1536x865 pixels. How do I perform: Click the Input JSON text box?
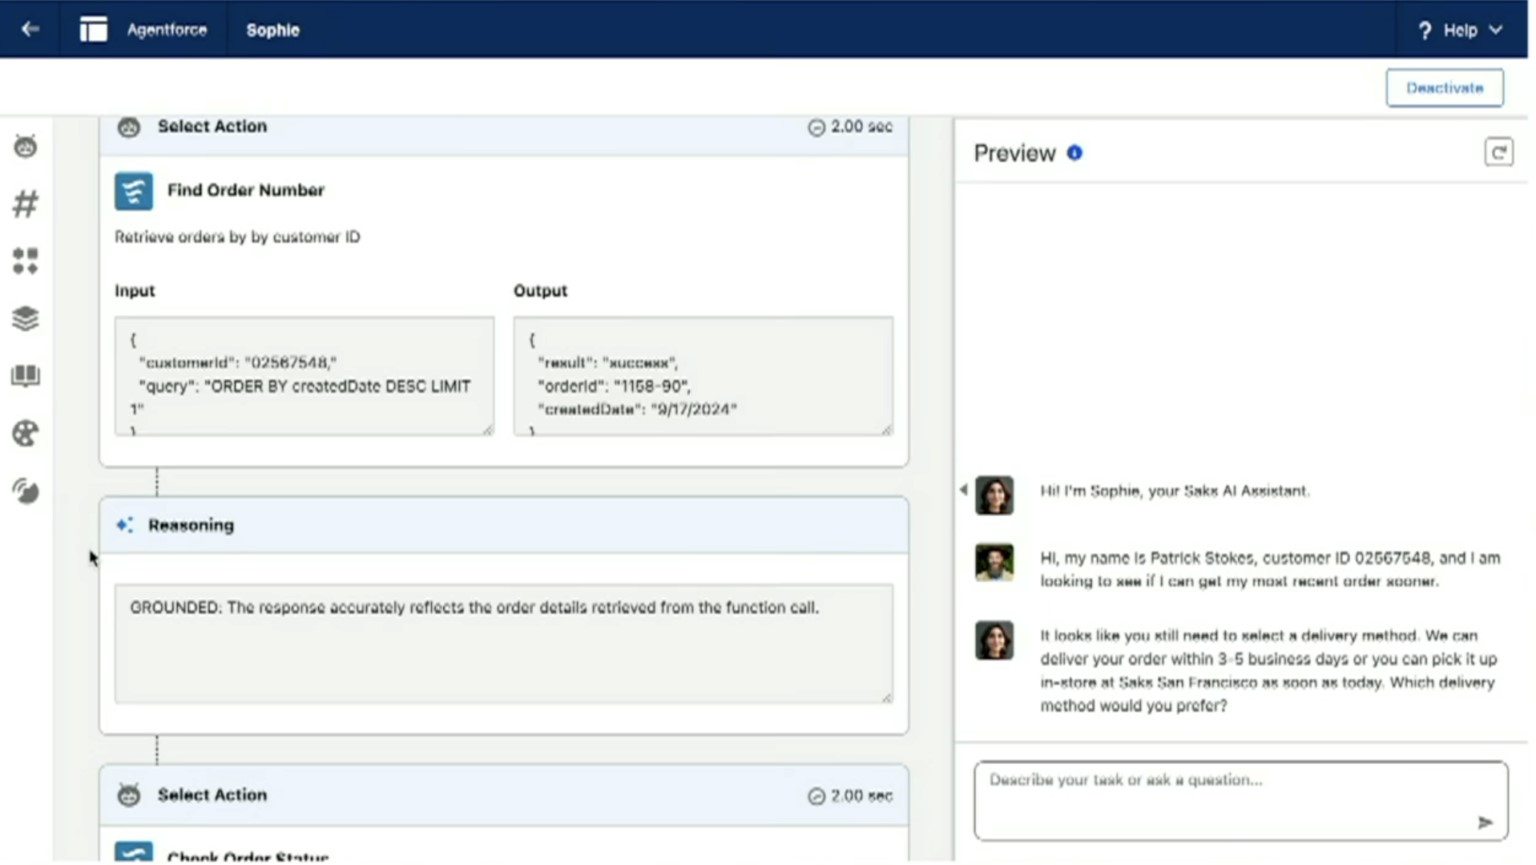point(304,376)
